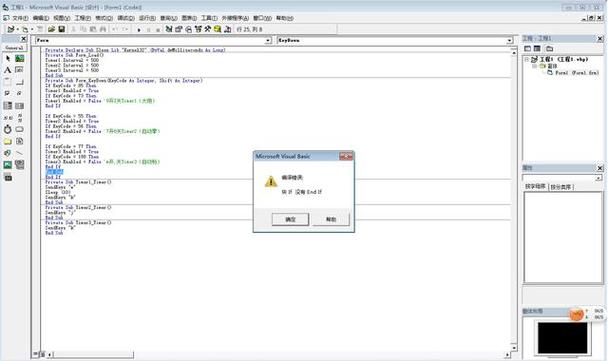Switch to the 按分类序 properties tab
608x361 pixels.
click(561, 187)
